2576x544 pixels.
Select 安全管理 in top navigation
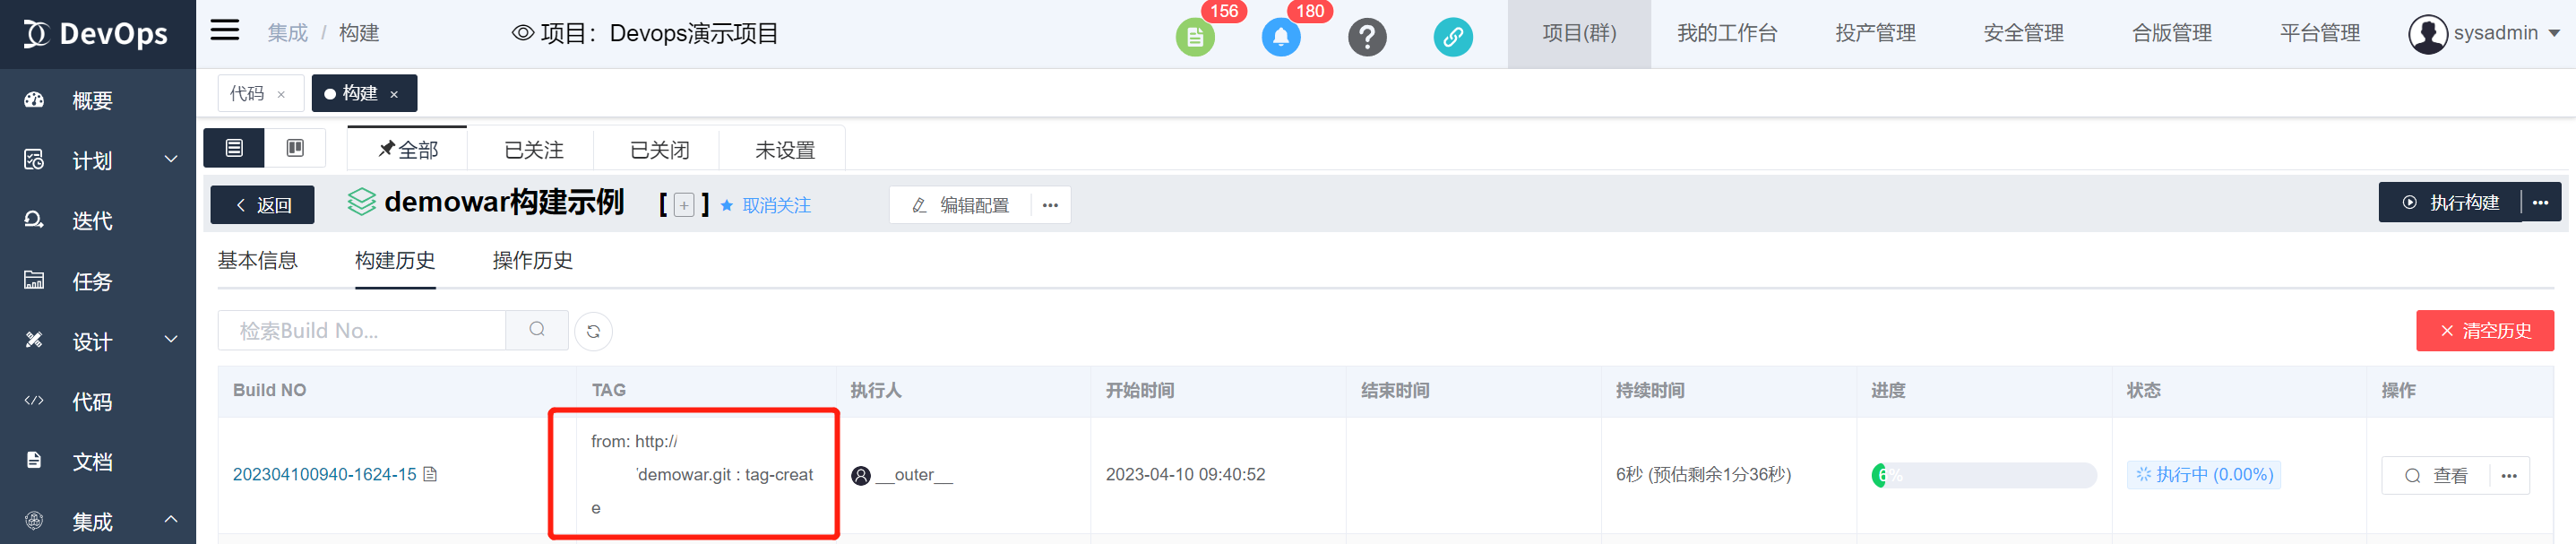(2023, 33)
